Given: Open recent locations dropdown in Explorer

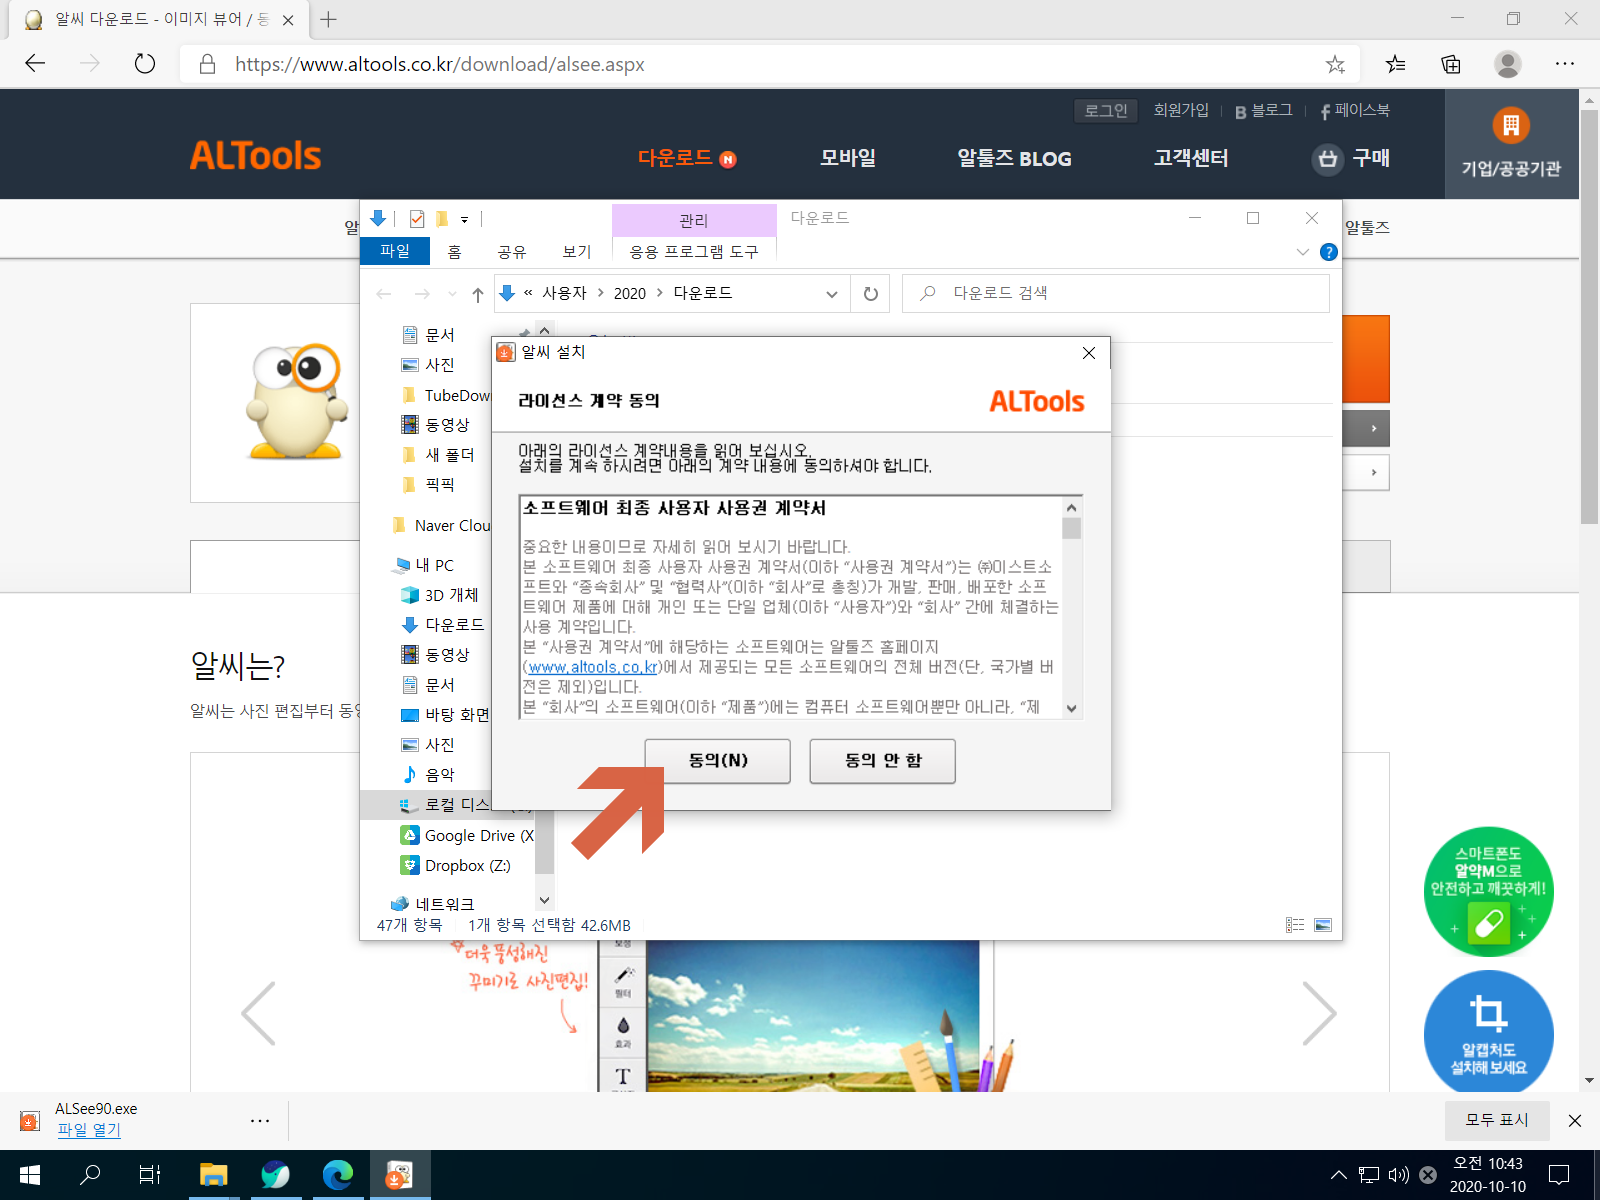Looking at the screenshot, I should (452, 294).
